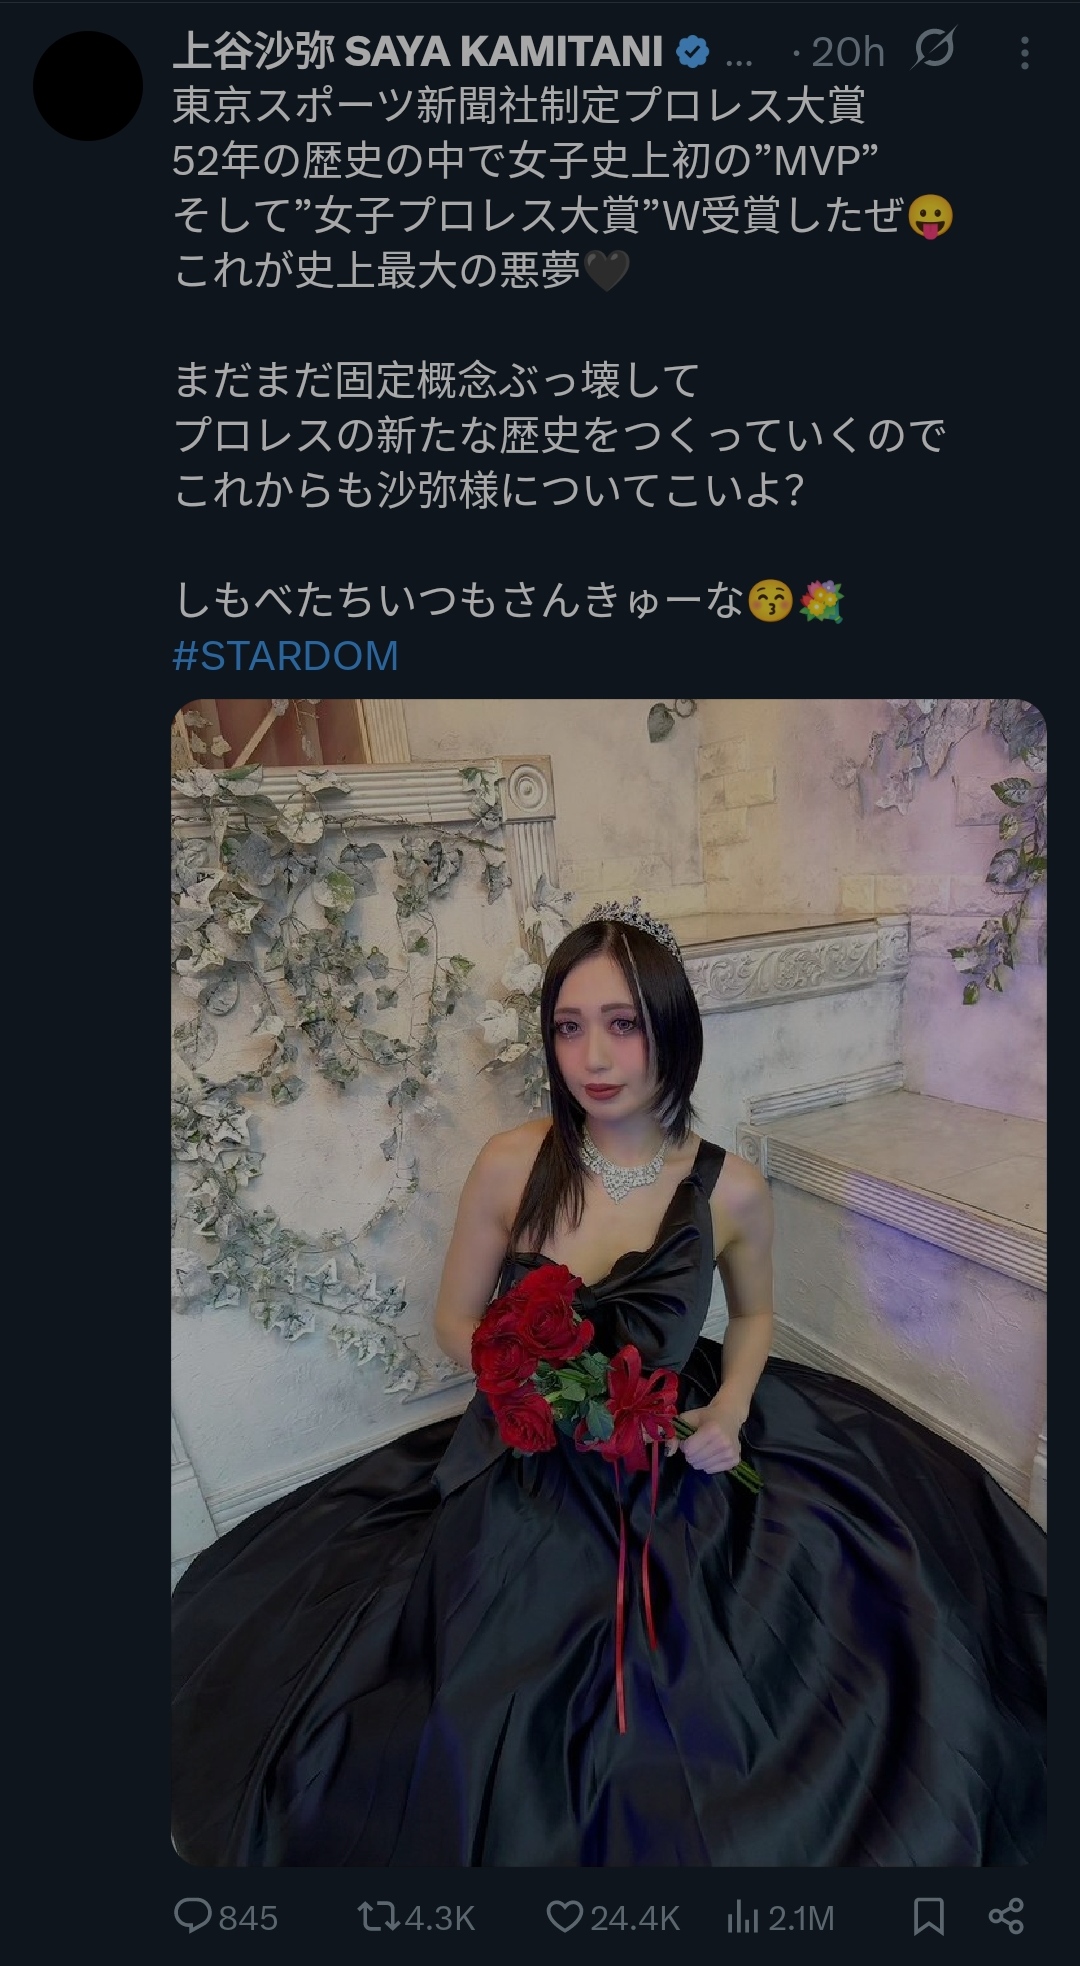Open the reply comment icon

(x=192, y=1916)
